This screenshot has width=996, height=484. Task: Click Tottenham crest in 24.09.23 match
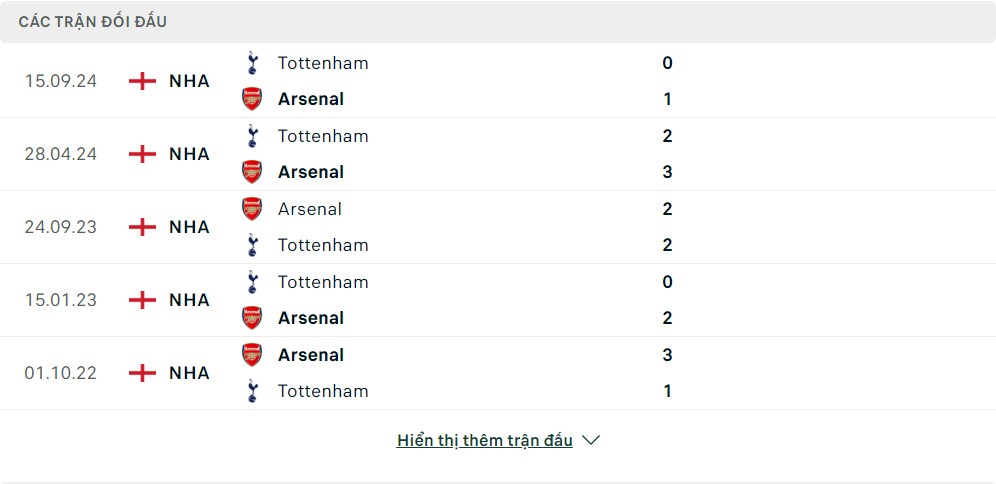pos(252,245)
